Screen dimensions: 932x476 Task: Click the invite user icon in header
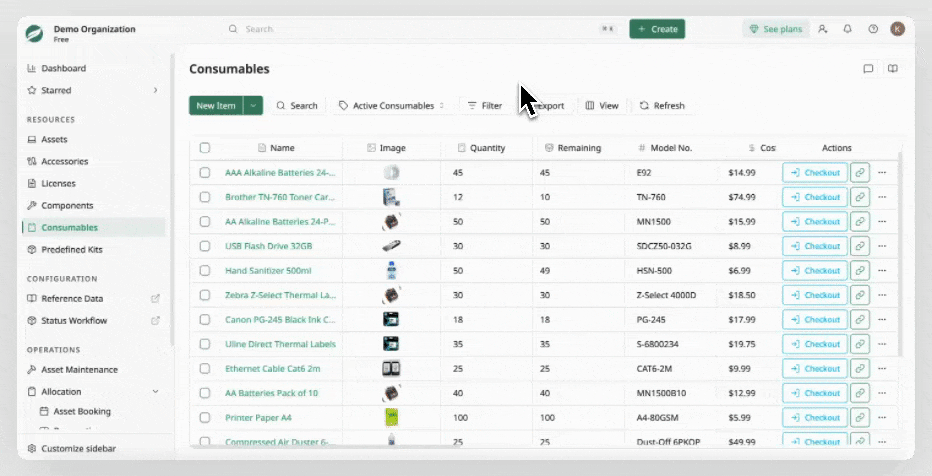pos(823,29)
